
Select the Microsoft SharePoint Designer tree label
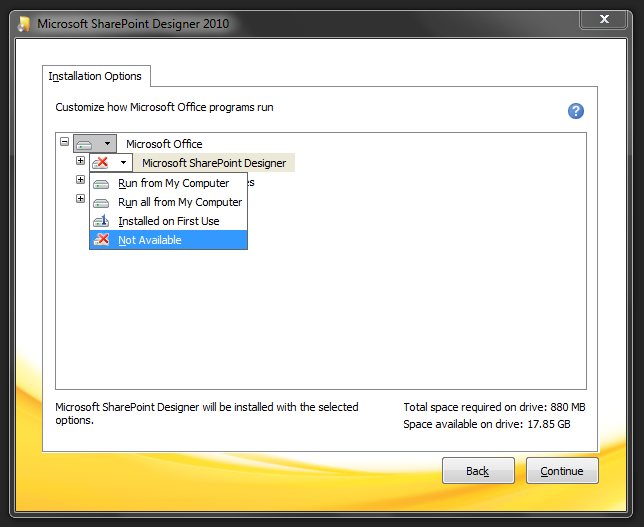(214, 163)
